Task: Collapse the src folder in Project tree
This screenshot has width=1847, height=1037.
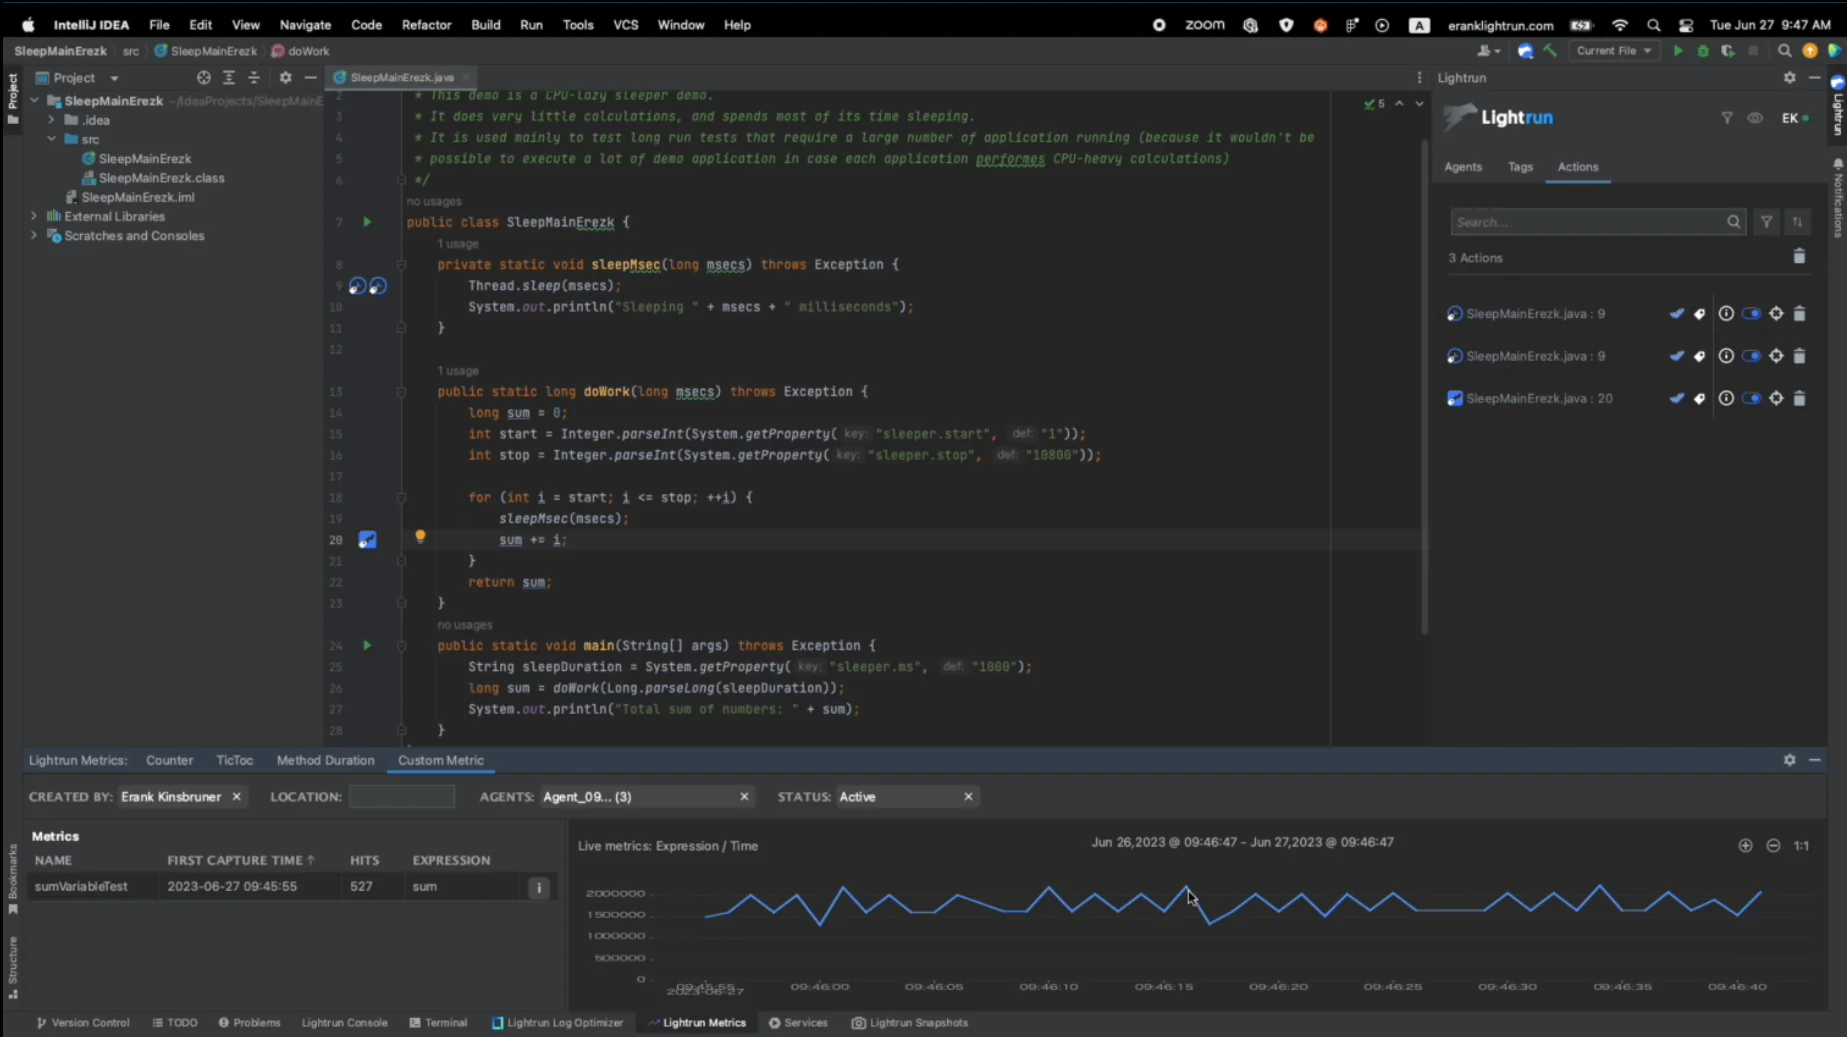Action: tap(51, 139)
